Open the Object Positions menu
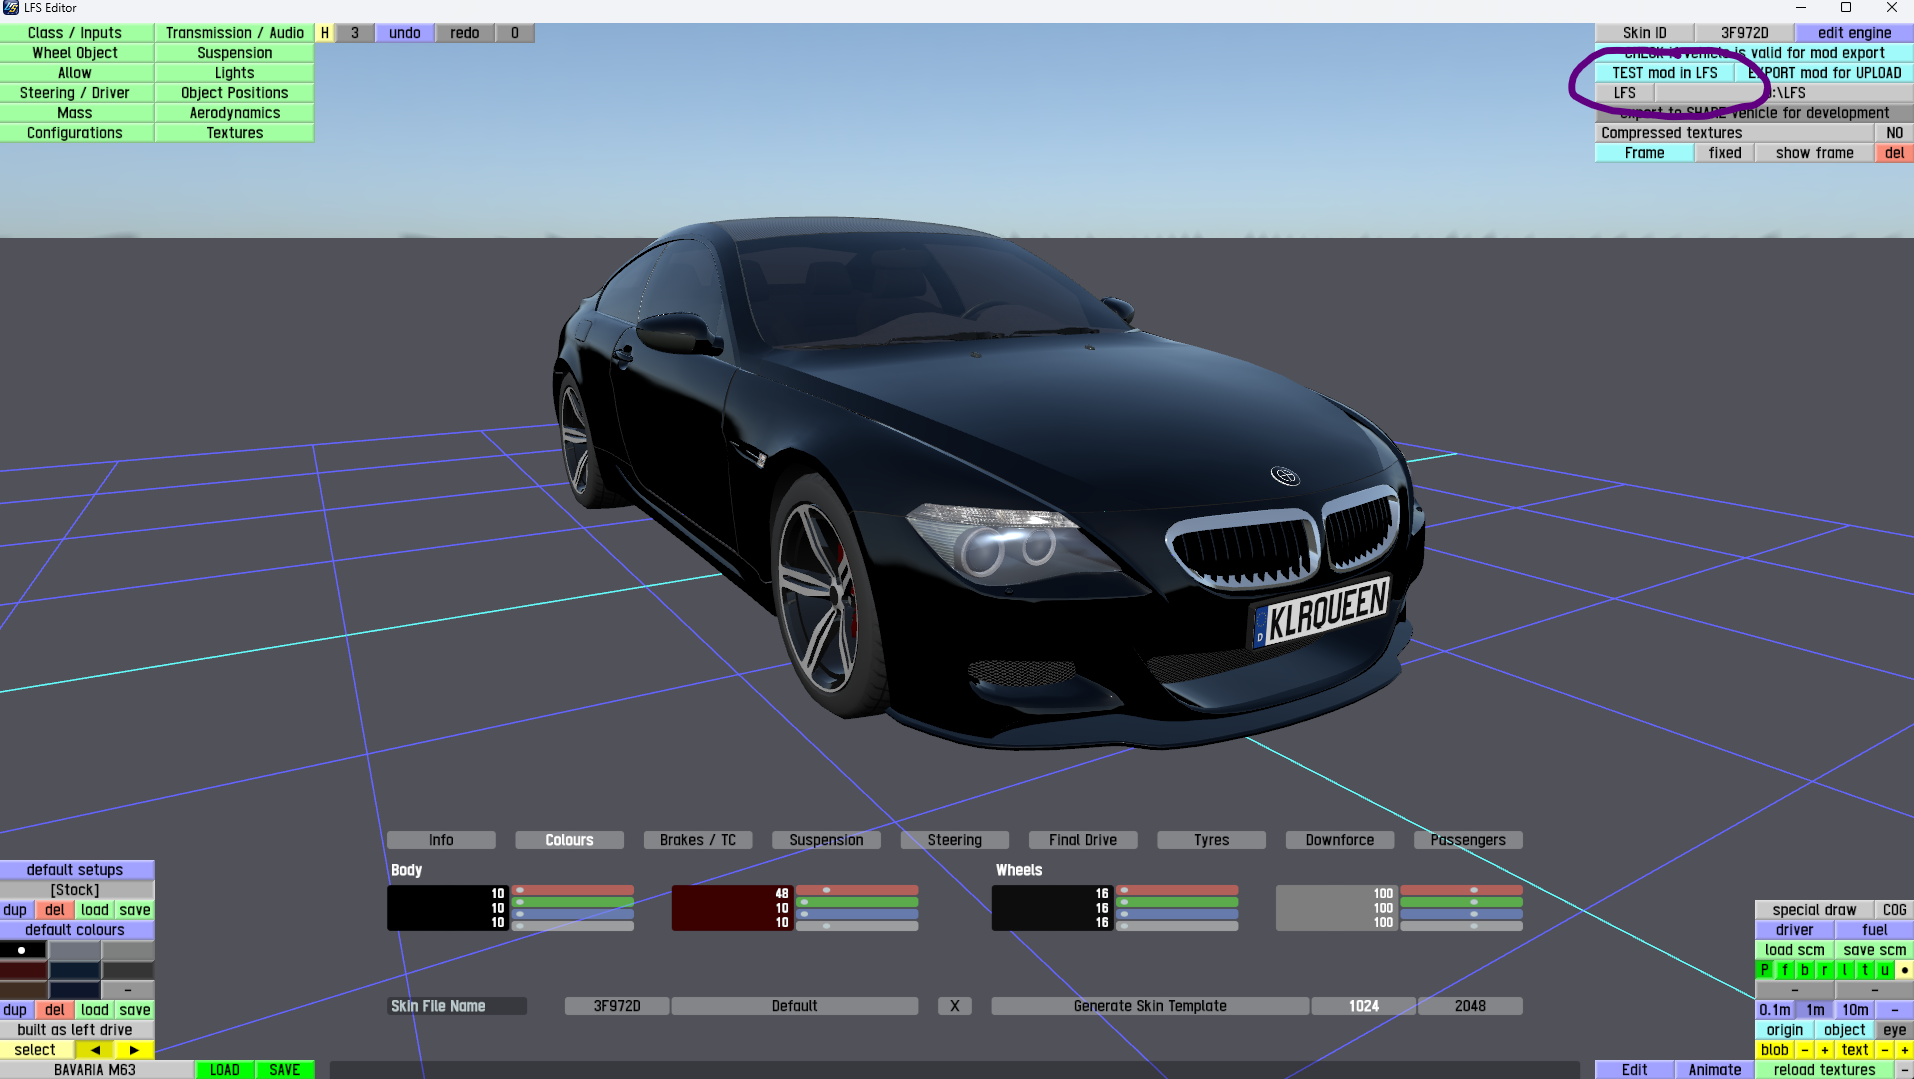This screenshot has height=1079, width=1914. [235, 93]
